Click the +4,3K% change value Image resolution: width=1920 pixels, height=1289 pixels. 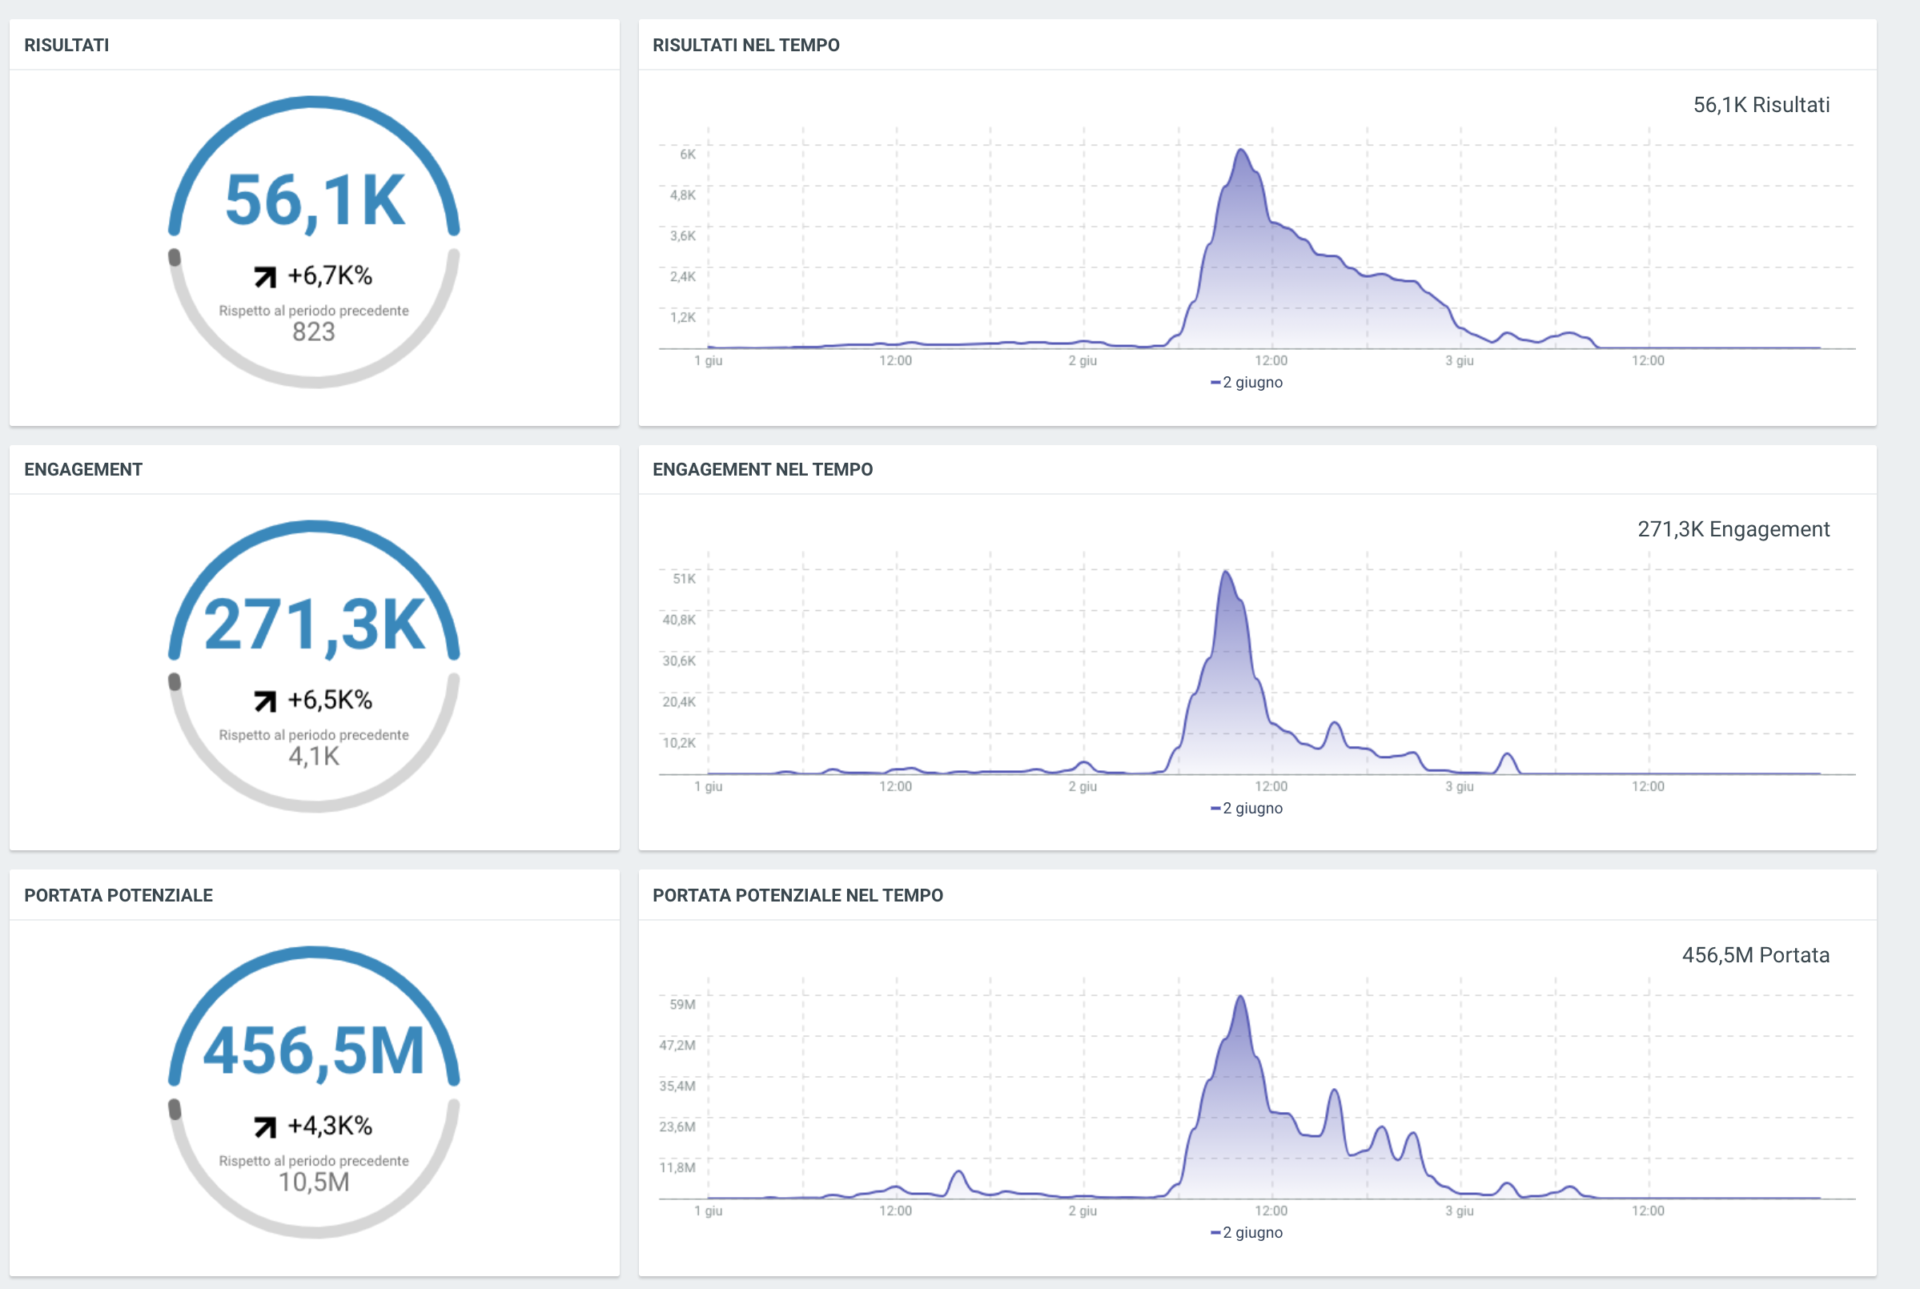point(330,1126)
